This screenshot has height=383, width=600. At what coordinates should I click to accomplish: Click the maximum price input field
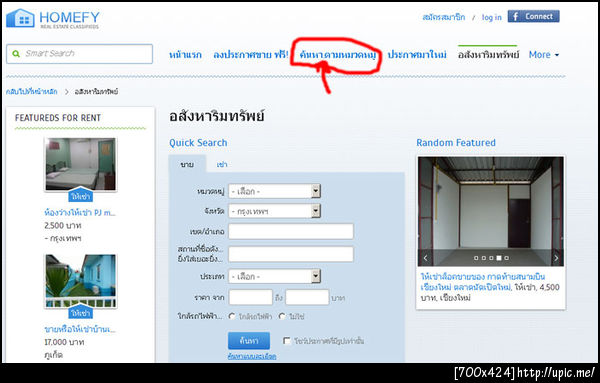pyautogui.click(x=307, y=297)
